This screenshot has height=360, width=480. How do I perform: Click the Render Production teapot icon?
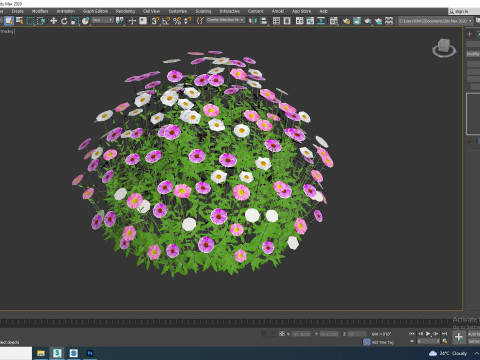click(x=368, y=21)
